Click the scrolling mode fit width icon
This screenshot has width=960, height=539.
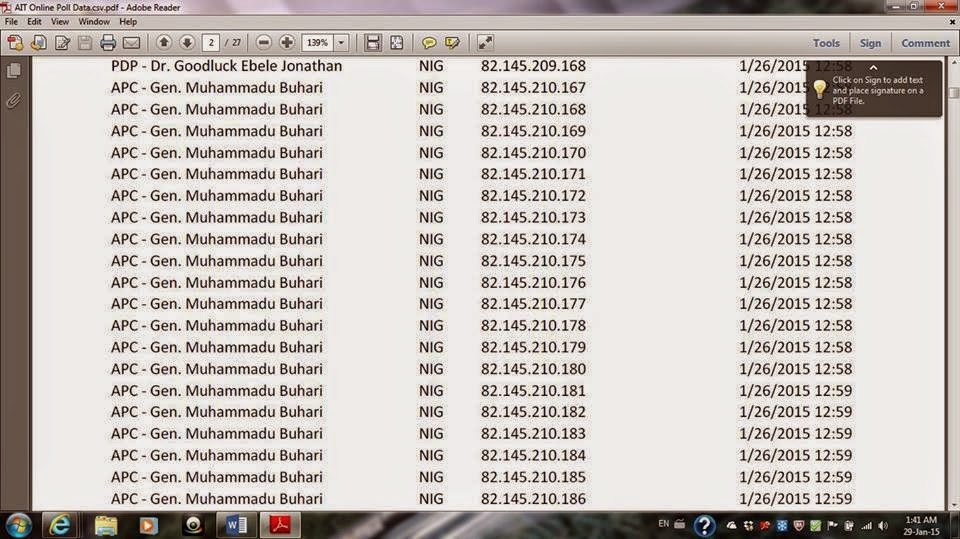tap(372, 43)
